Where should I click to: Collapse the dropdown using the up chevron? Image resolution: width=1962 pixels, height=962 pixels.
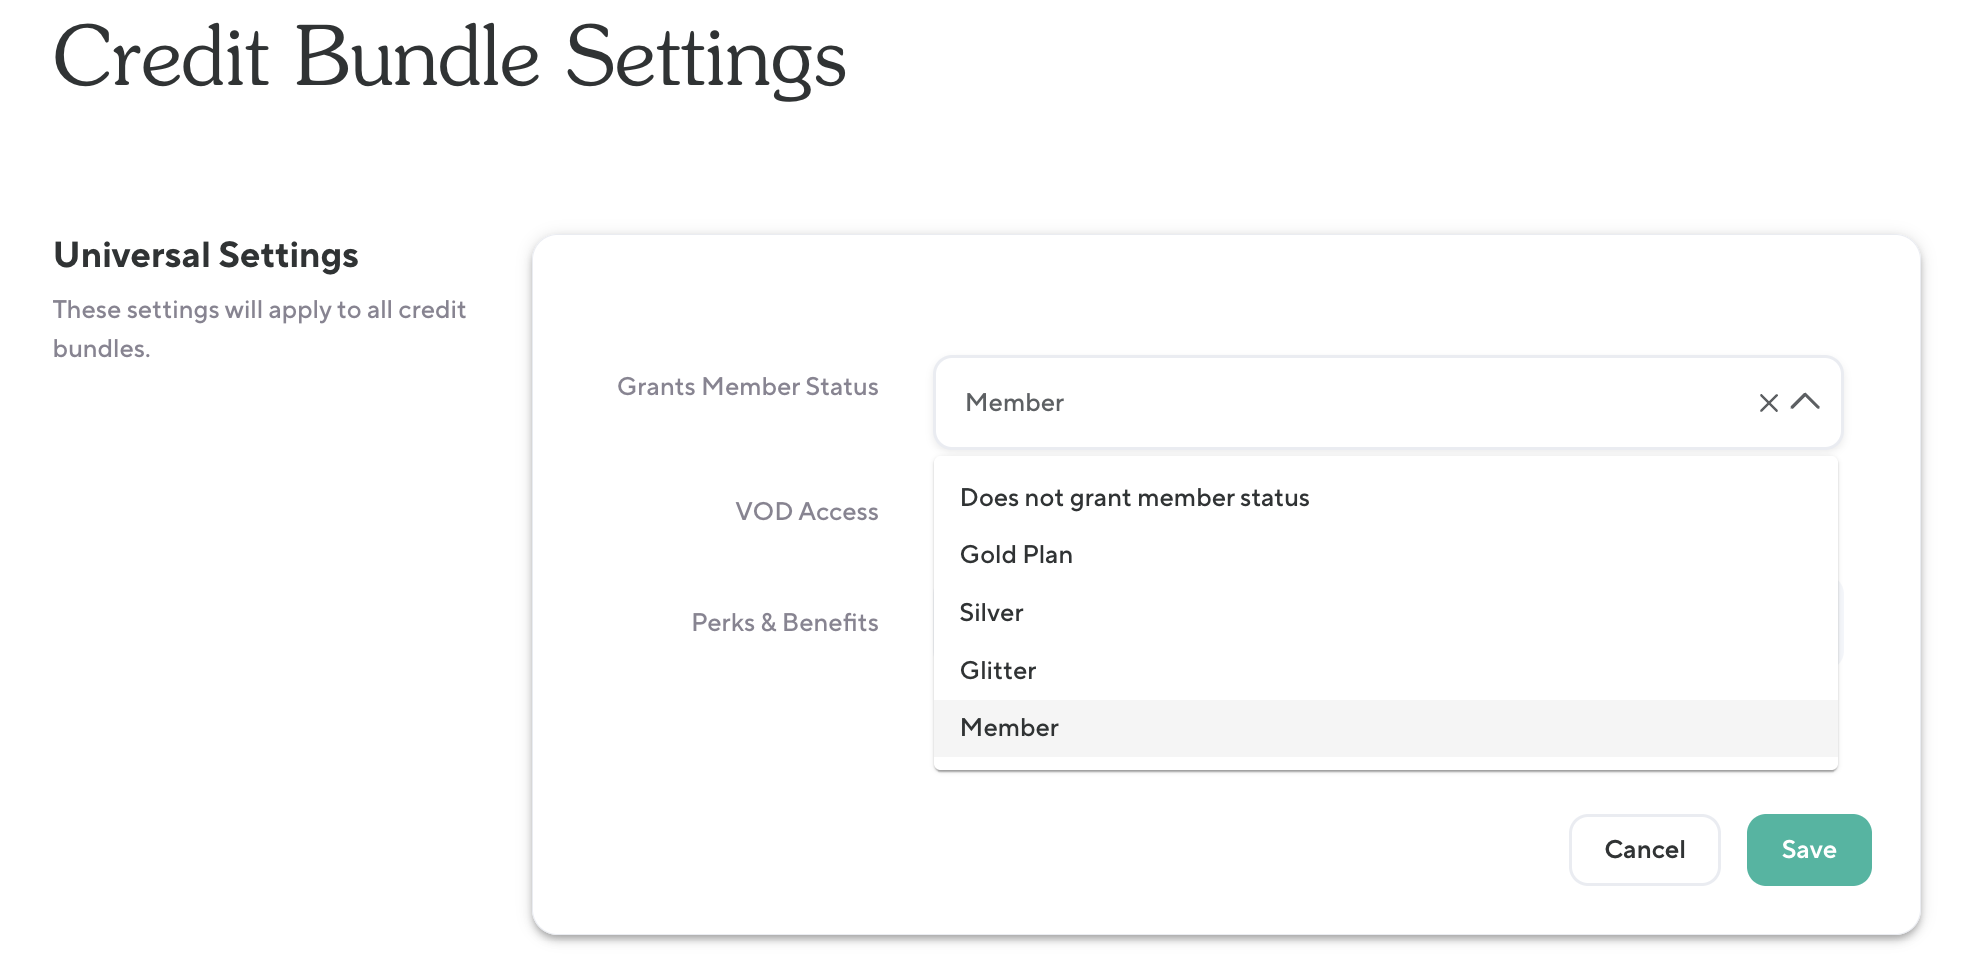tap(1805, 402)
